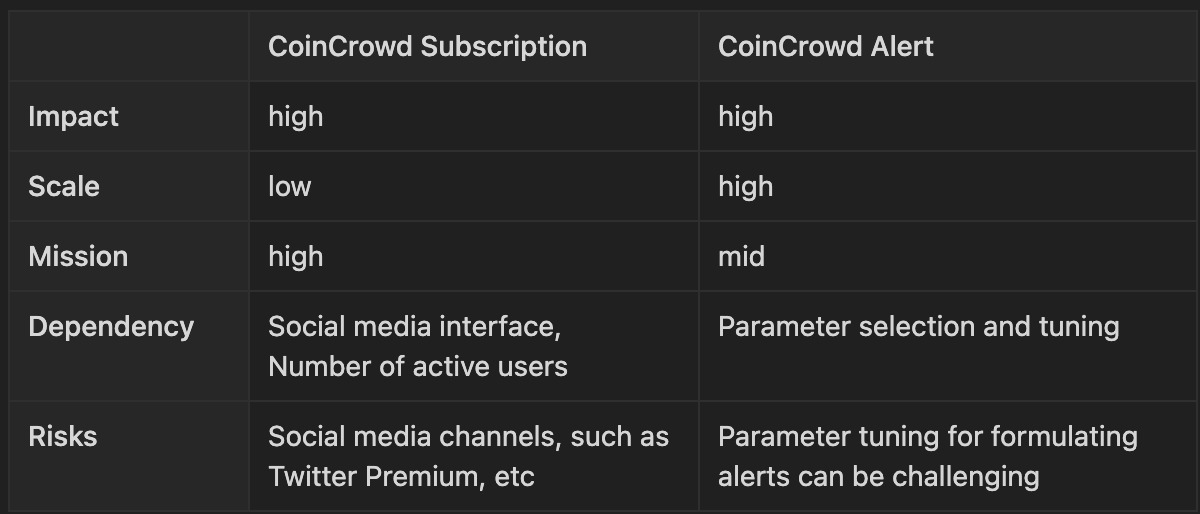Click the Alert Scale cell reading high
This screenshot has width=1200, height=514.
click(x=746, y=187)
